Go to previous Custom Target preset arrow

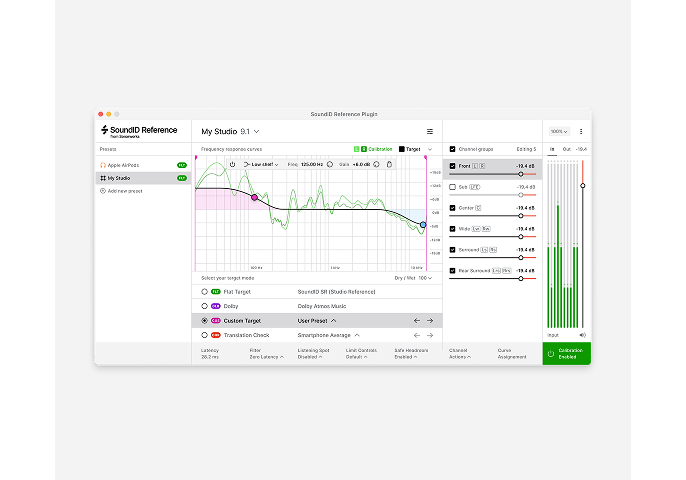417,321
